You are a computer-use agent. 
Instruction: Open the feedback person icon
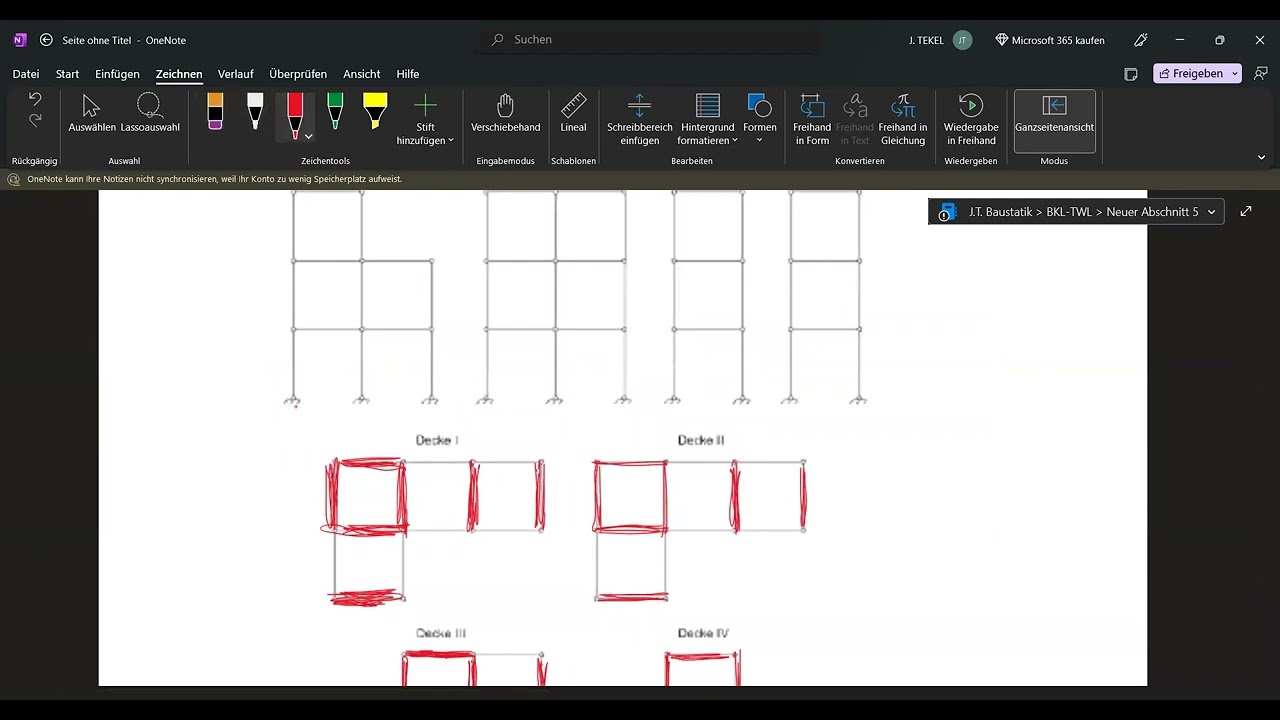click(x=1261, y=74)
